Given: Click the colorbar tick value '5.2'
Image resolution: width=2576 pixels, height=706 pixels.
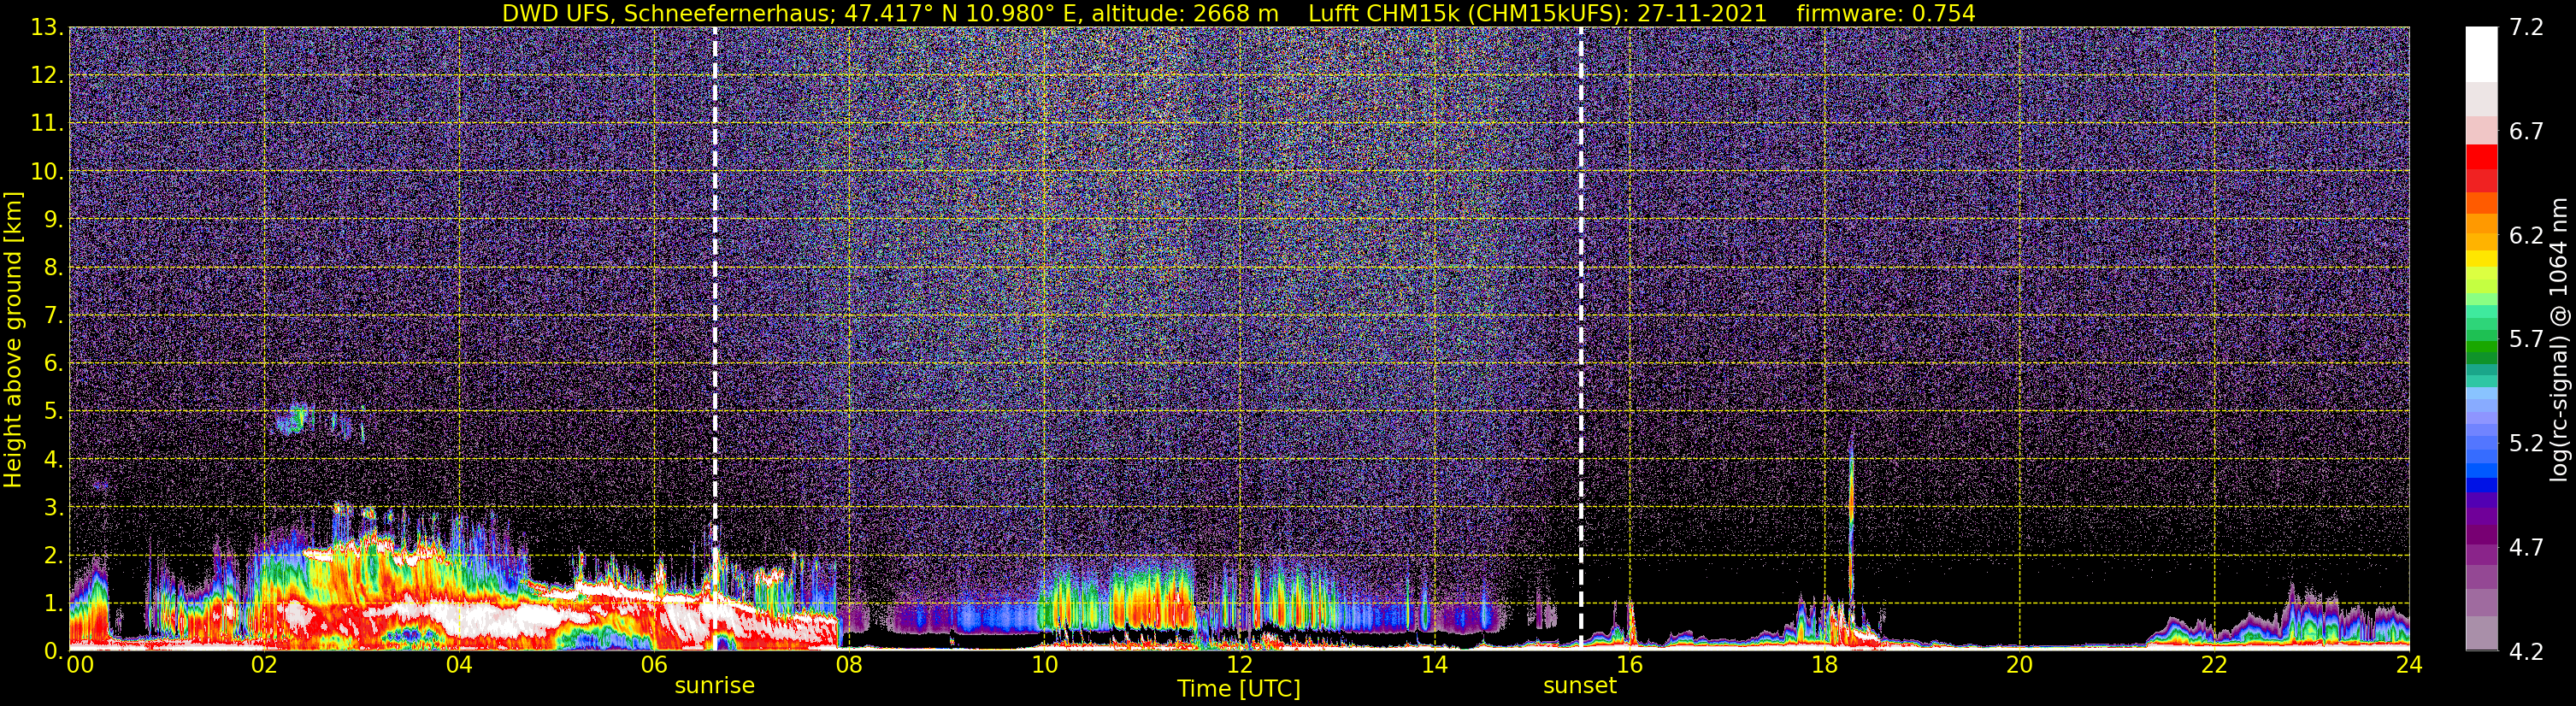Looking at the screenshot, I should point(2526,443).
